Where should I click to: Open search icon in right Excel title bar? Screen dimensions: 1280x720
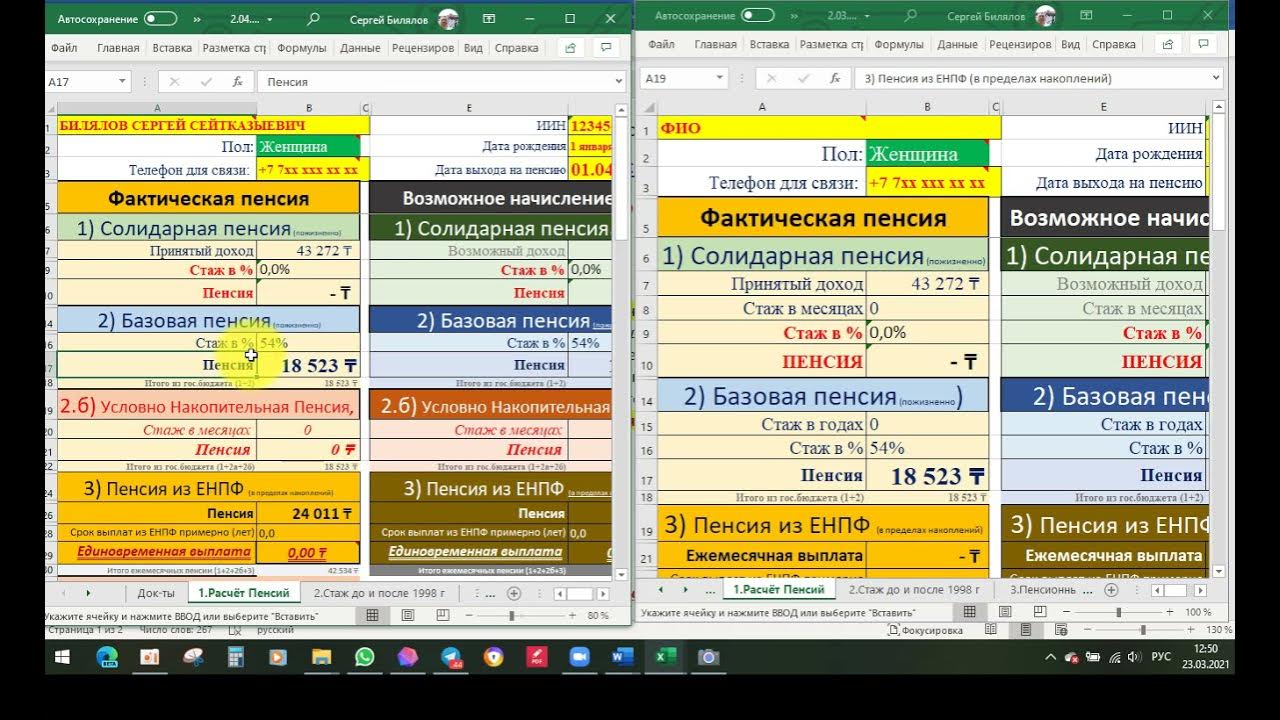pos(911,15)
